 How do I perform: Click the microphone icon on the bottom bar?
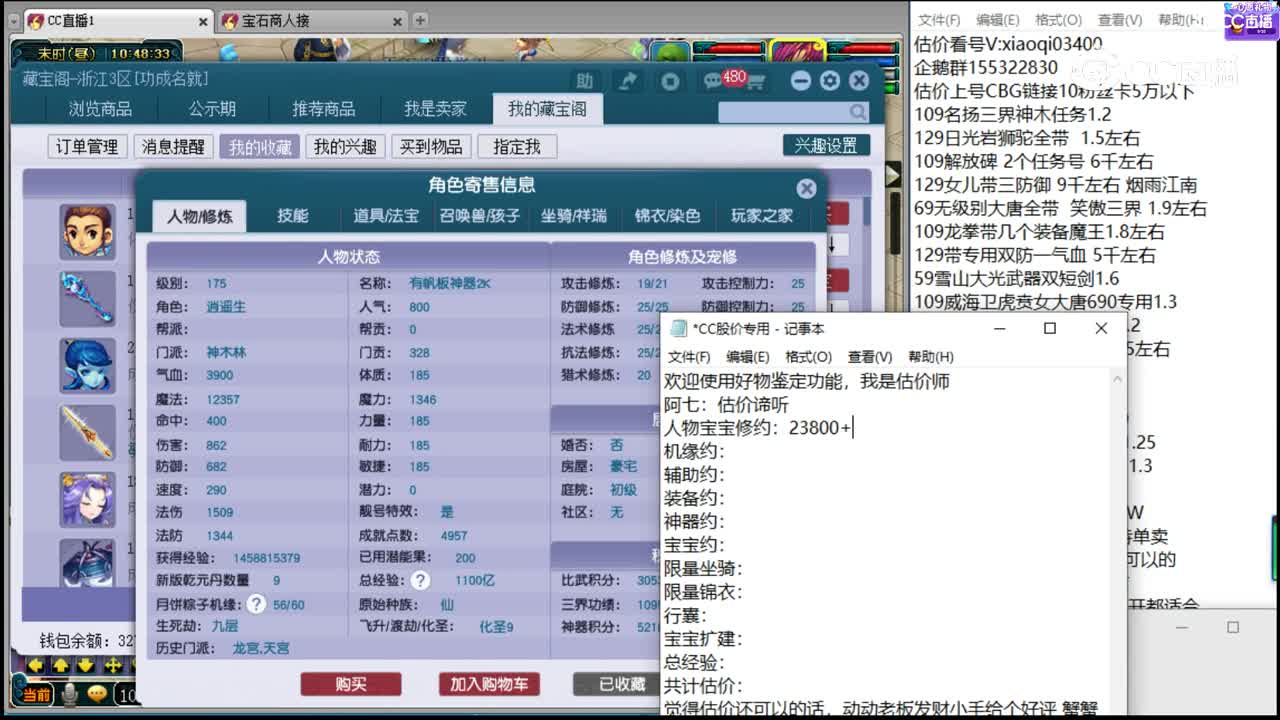point(69,693)
